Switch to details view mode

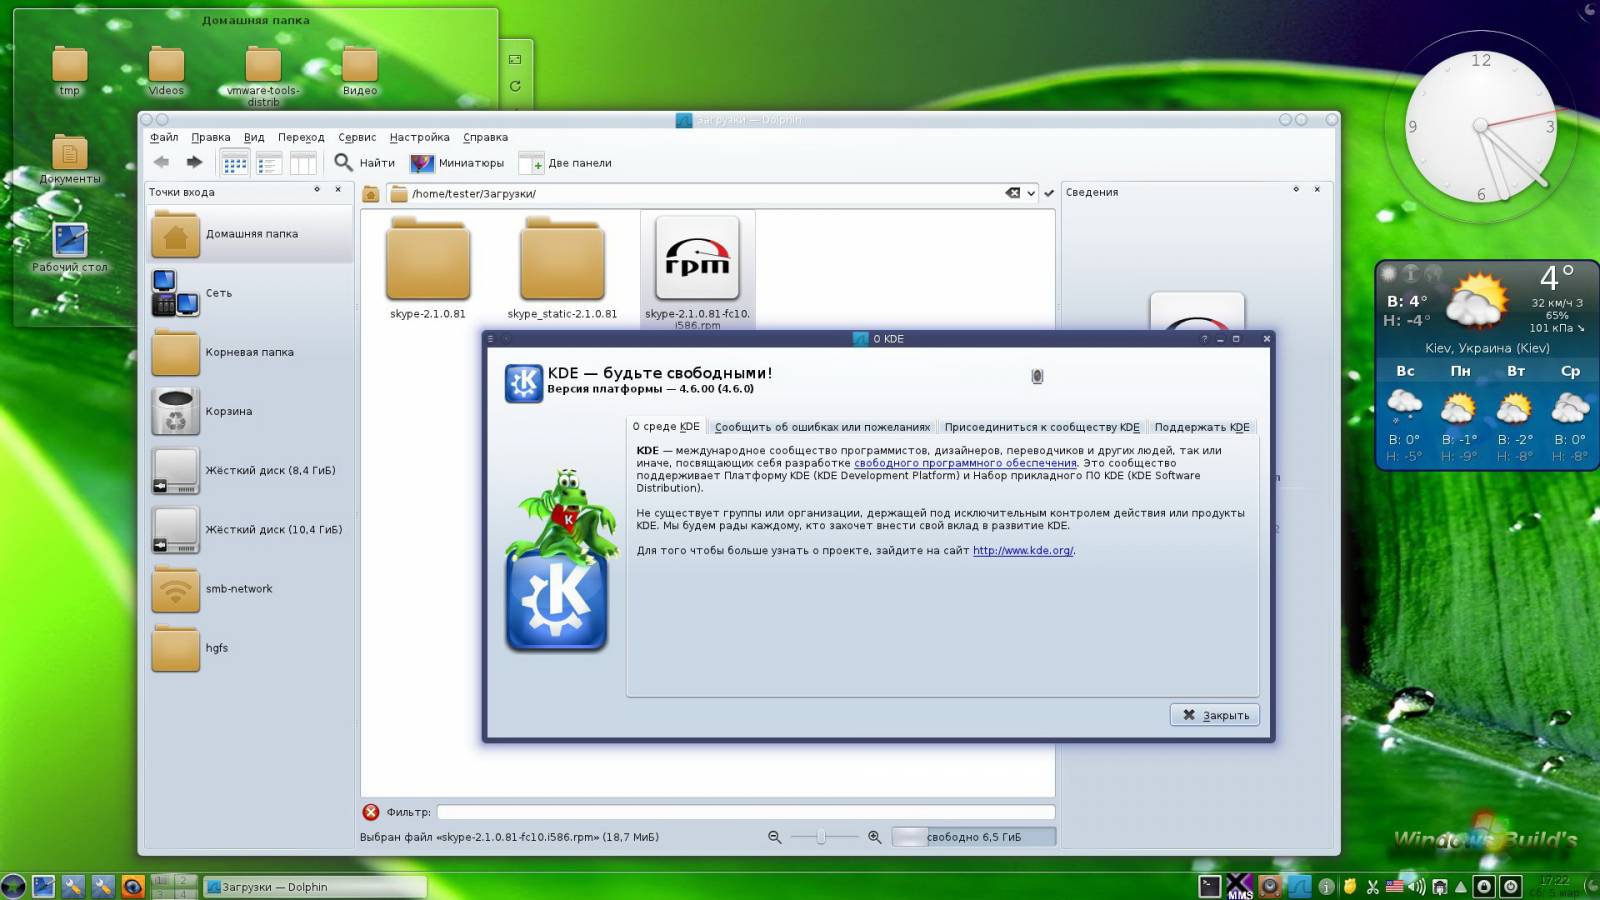(269, 163)
